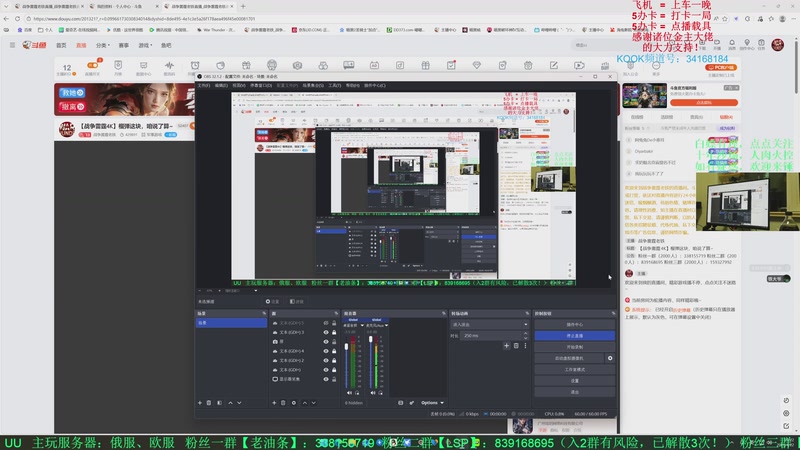Open scene filters in OBS scenes toolbar
The image size is (800, 450).
[219, 403]
